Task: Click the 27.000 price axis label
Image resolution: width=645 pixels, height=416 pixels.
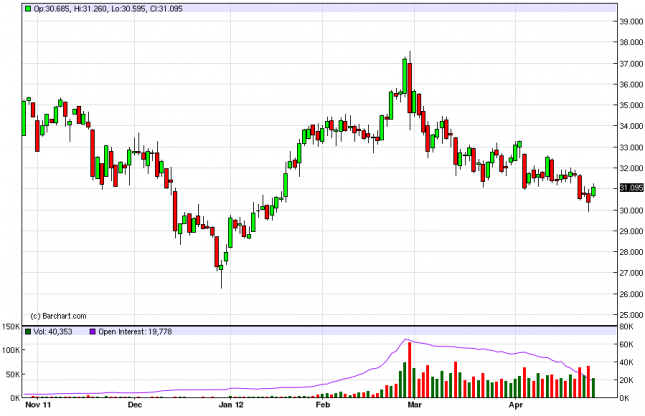Action: coord(631,272)
